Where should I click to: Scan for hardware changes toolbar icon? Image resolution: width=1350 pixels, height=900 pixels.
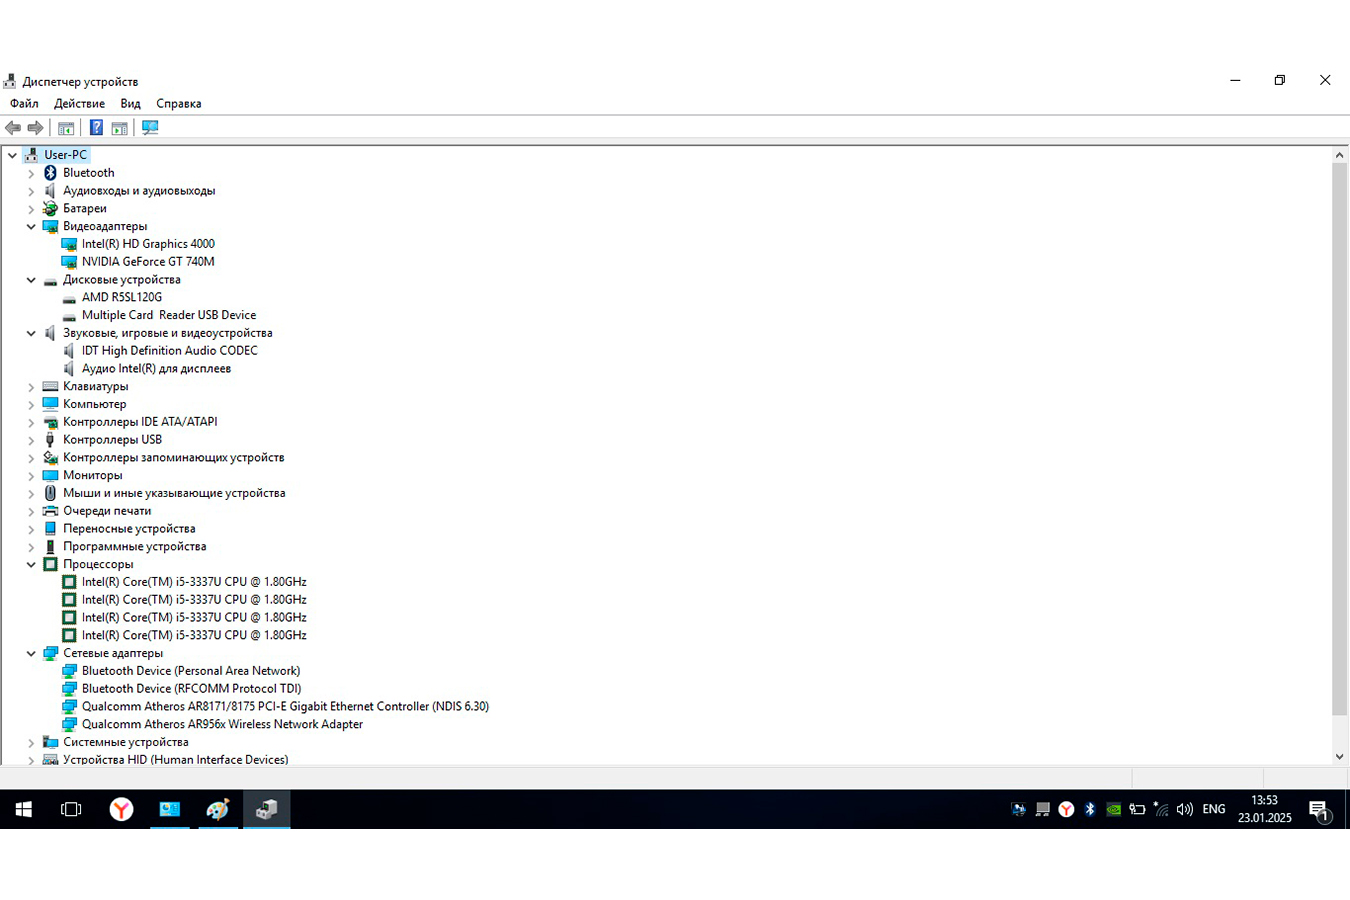tap(150, 128)
